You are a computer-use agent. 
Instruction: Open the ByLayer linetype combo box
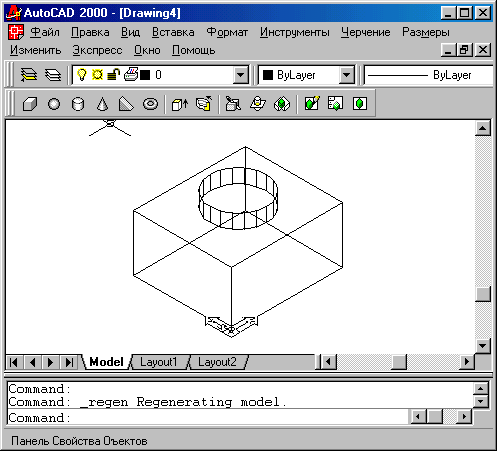tap(429, 75)
